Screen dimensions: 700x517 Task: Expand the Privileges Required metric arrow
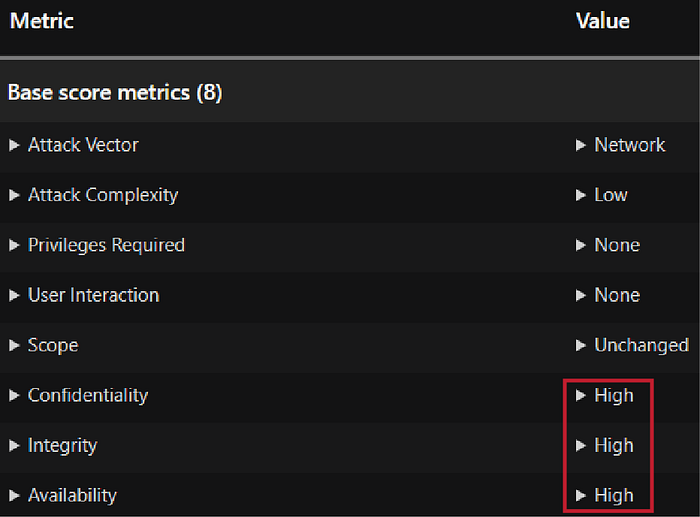[14, 245]
